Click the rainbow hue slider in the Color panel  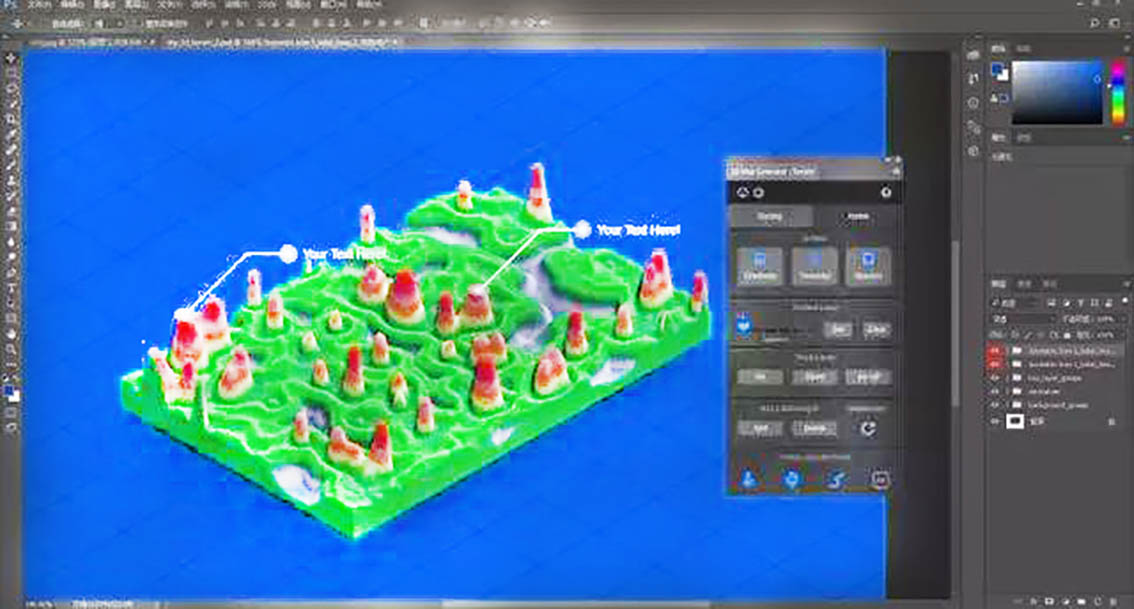point(1118,93)
